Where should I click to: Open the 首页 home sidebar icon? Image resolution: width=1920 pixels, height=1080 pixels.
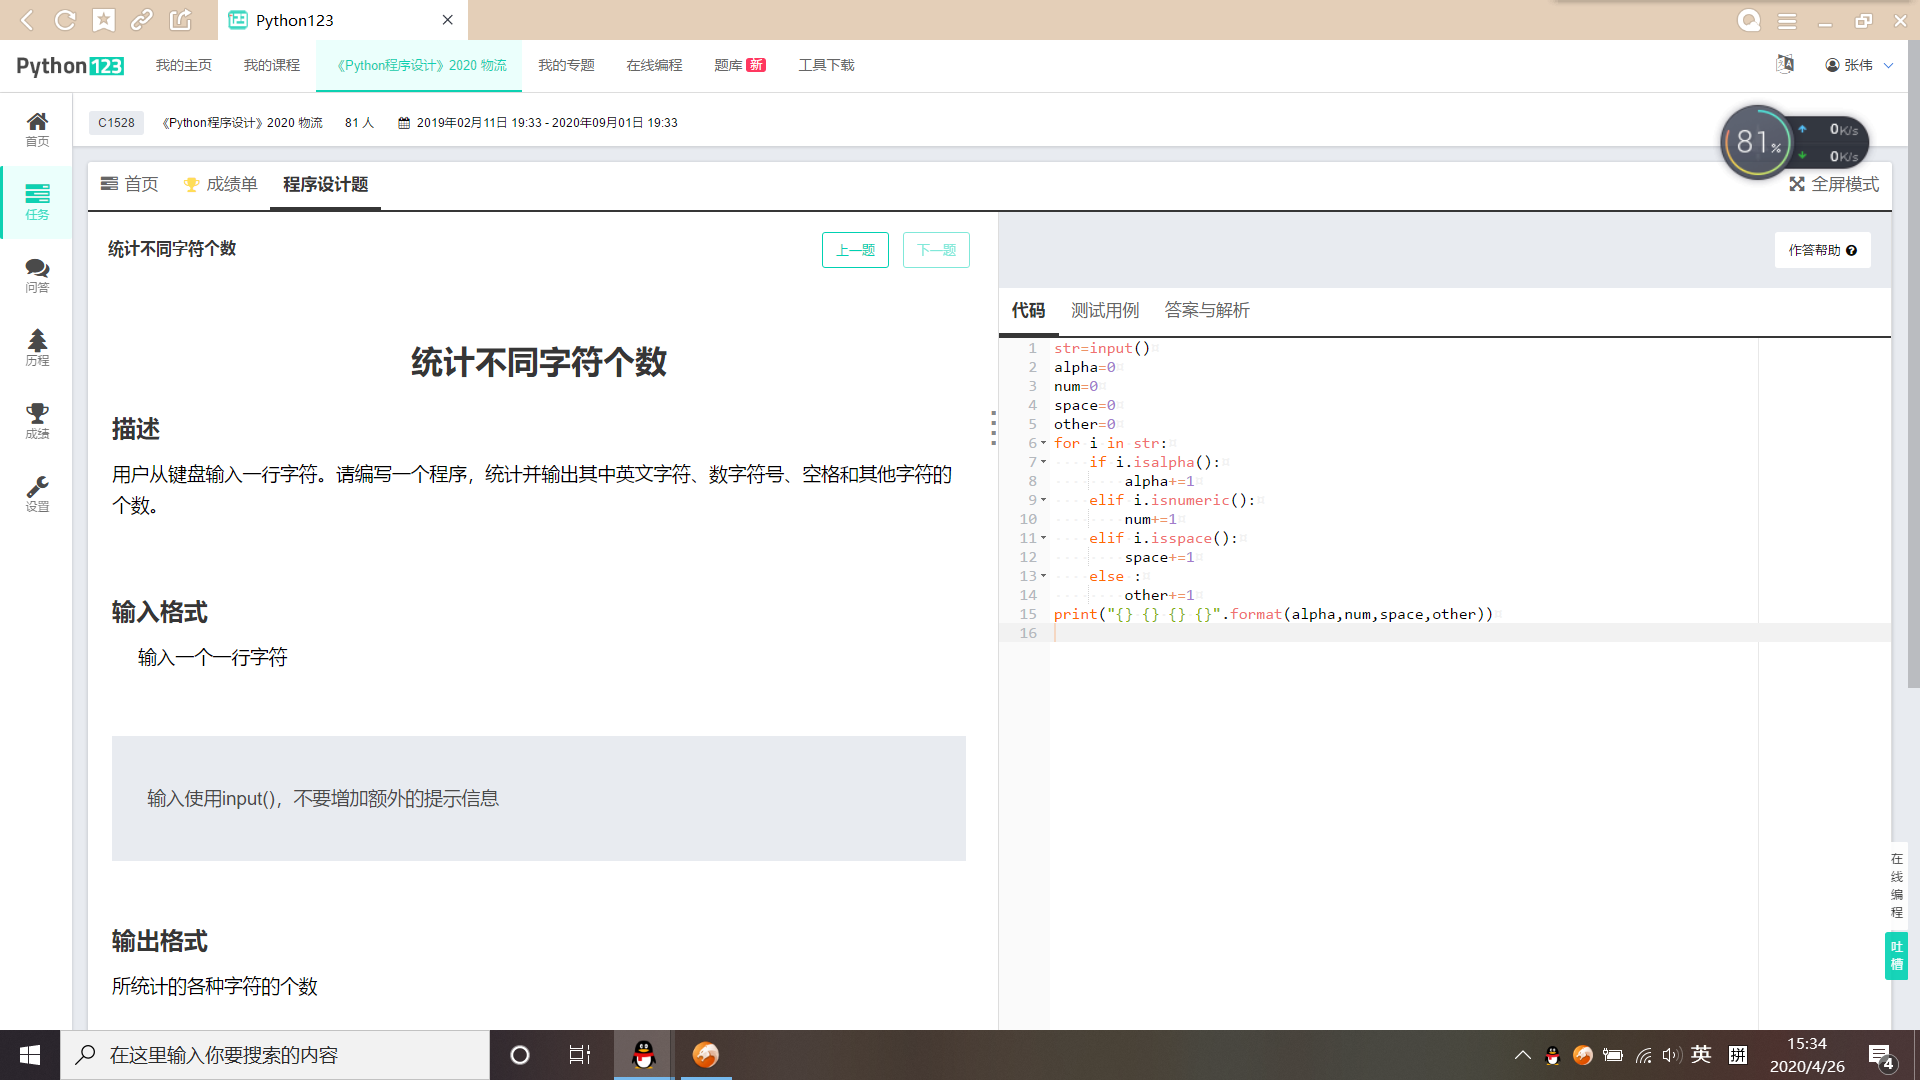[37, 128]
